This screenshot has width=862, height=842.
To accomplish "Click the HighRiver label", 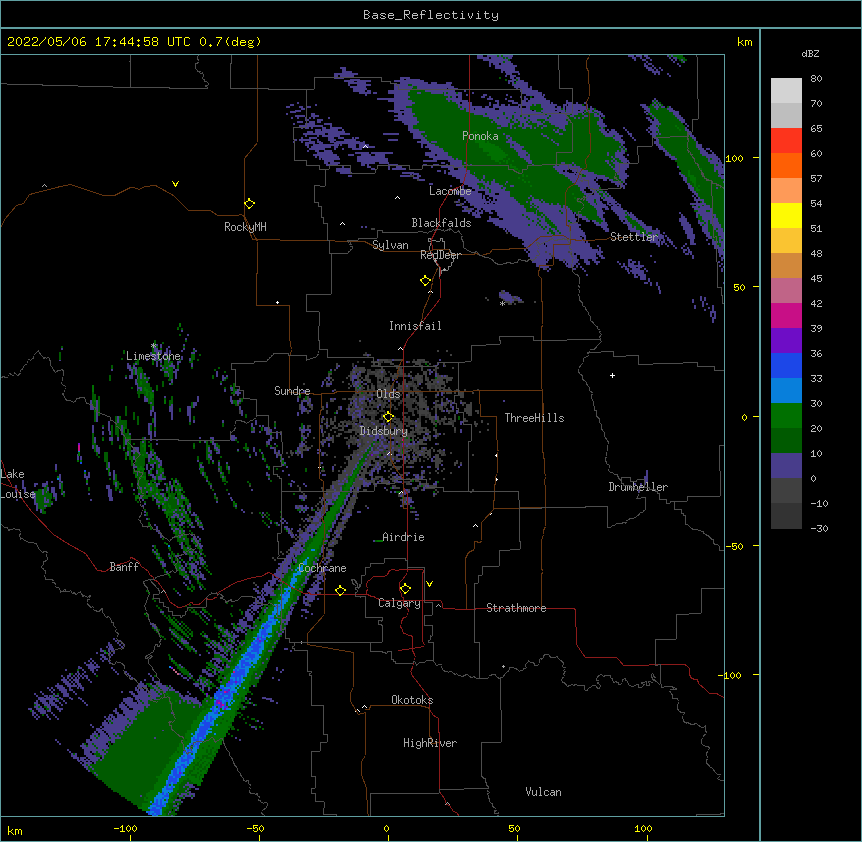I will click(x=430, y=743).
